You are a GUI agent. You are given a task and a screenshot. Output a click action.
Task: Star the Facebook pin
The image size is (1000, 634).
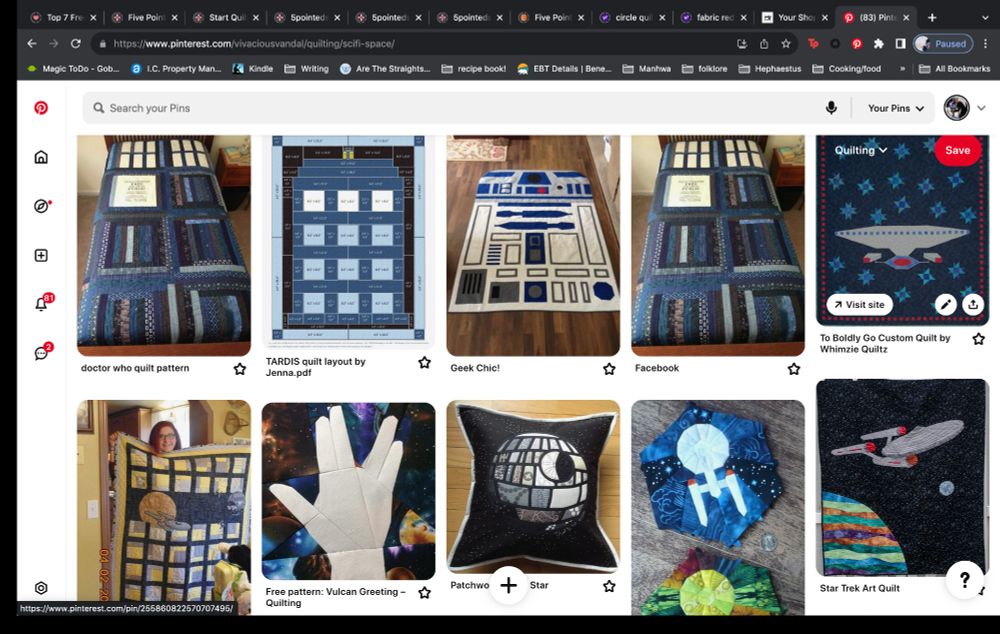click(793, 369)
